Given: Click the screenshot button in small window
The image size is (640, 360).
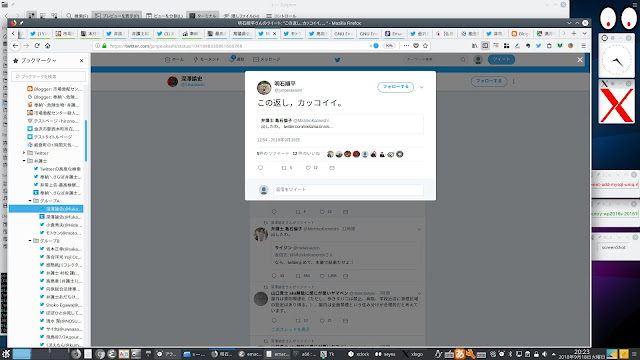Looking at the screenshot, I should 614,247.
